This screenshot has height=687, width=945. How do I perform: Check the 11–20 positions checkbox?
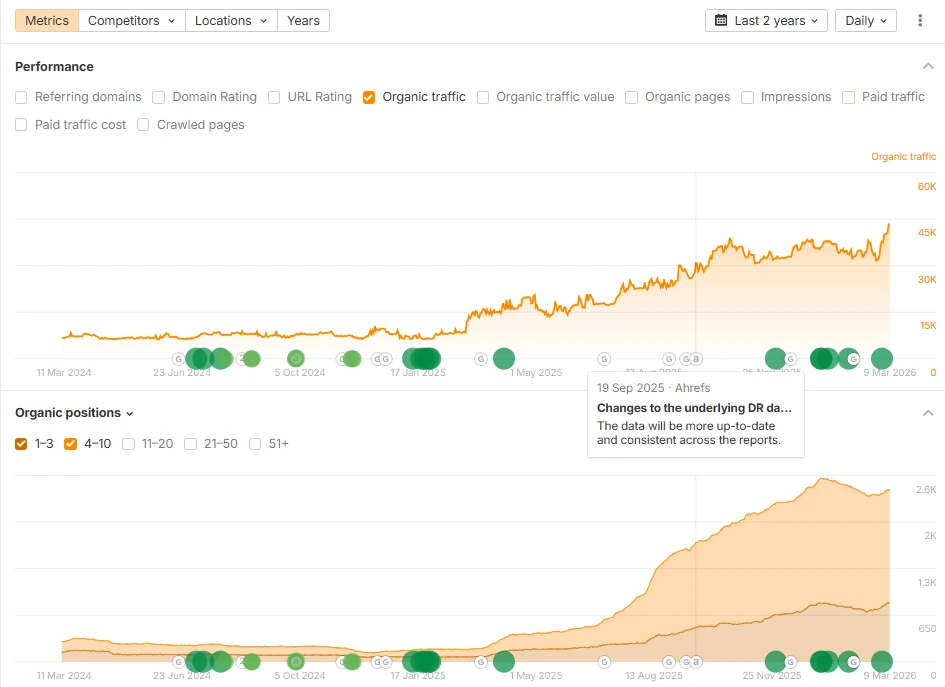click(129, 444)
